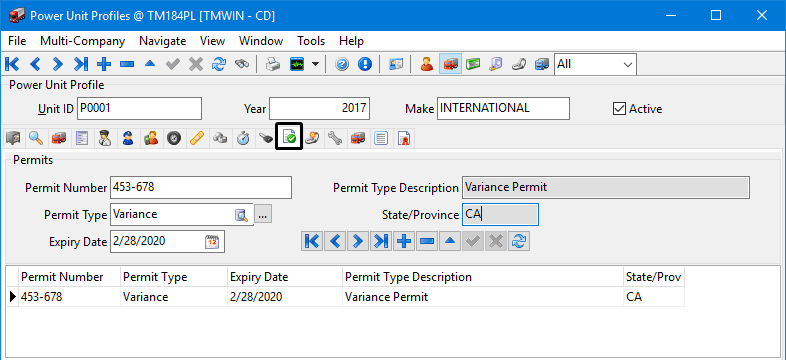Click the Permit Number input field
Image resolution: width=786 pixels, height=360 pixels.
[x=201, y=188]
